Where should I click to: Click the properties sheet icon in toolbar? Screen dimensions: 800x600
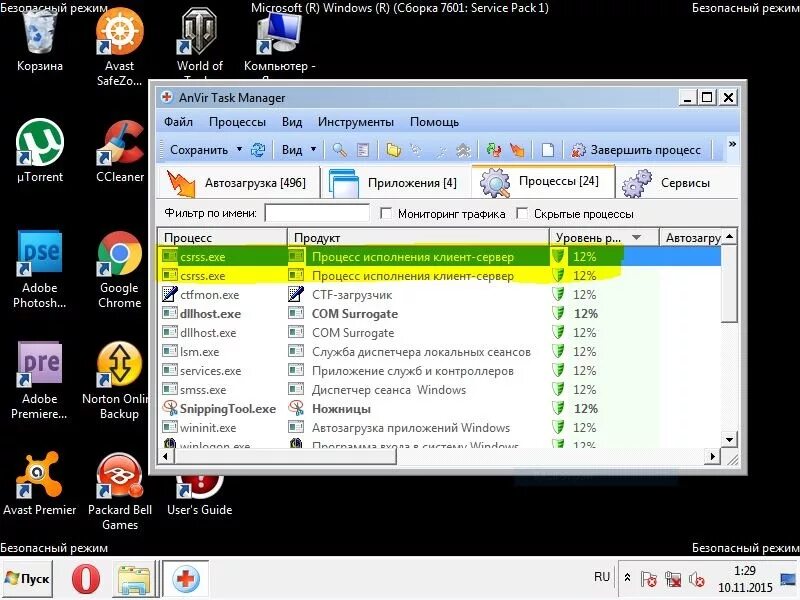click(x=363, y=149)
